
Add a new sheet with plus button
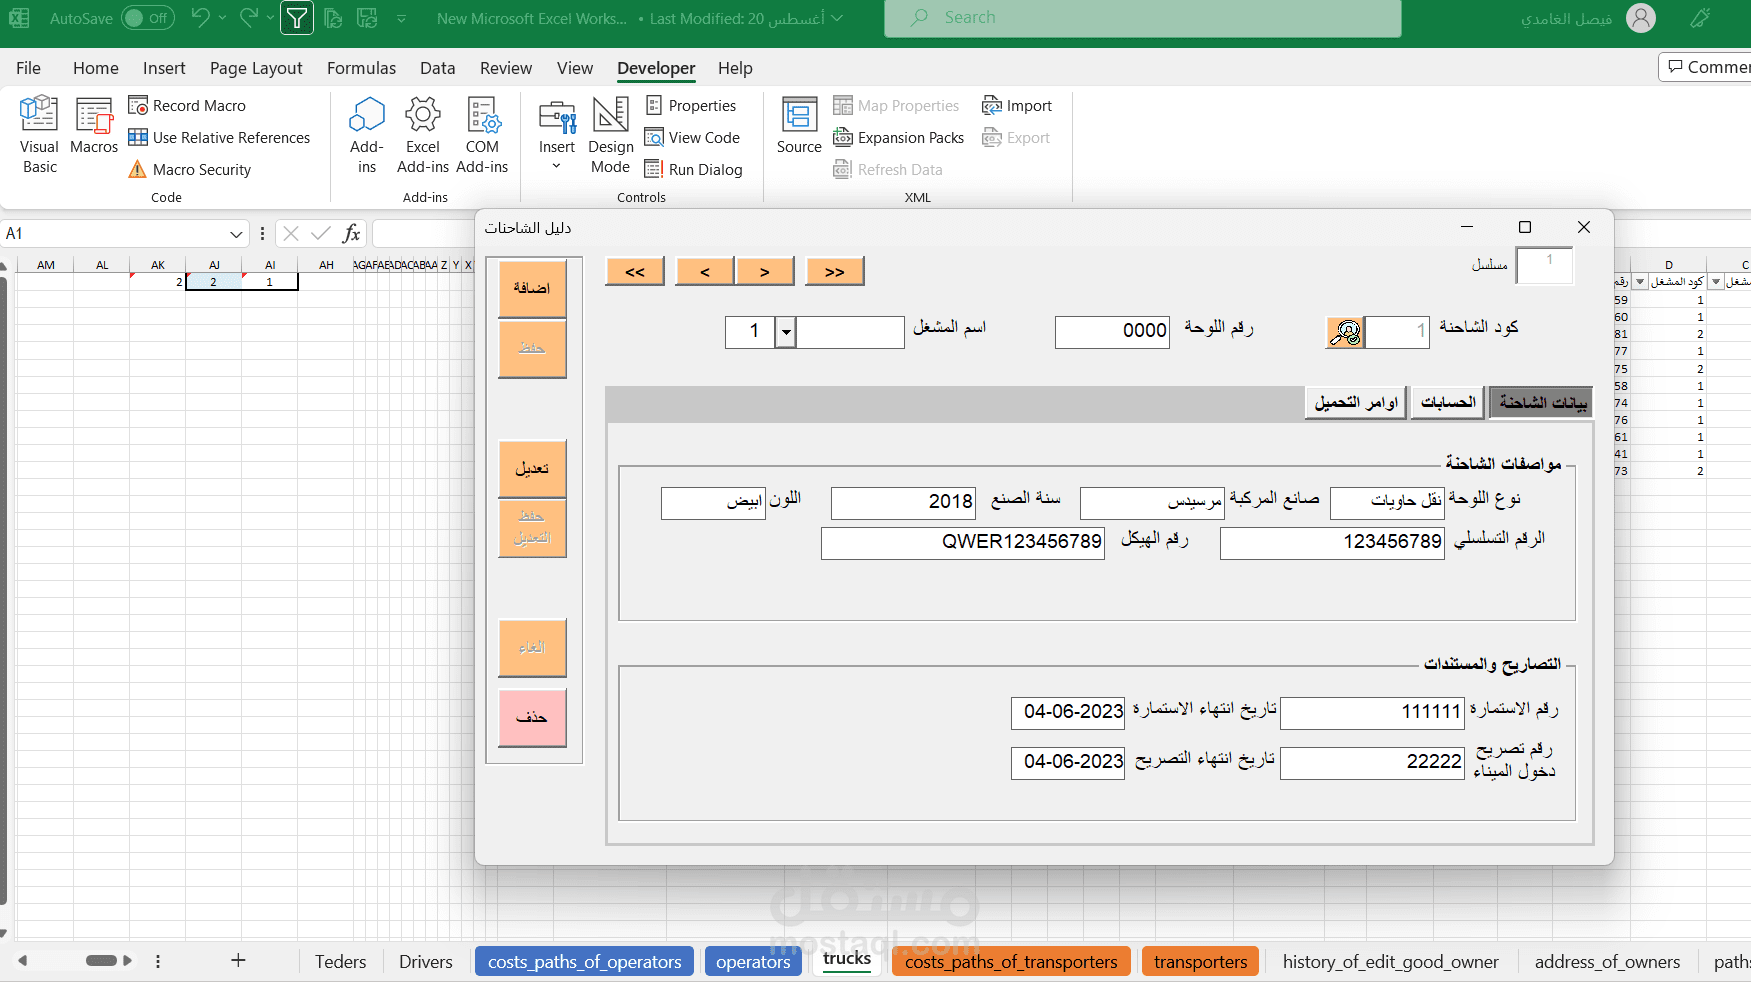click(x=238, y=960)
